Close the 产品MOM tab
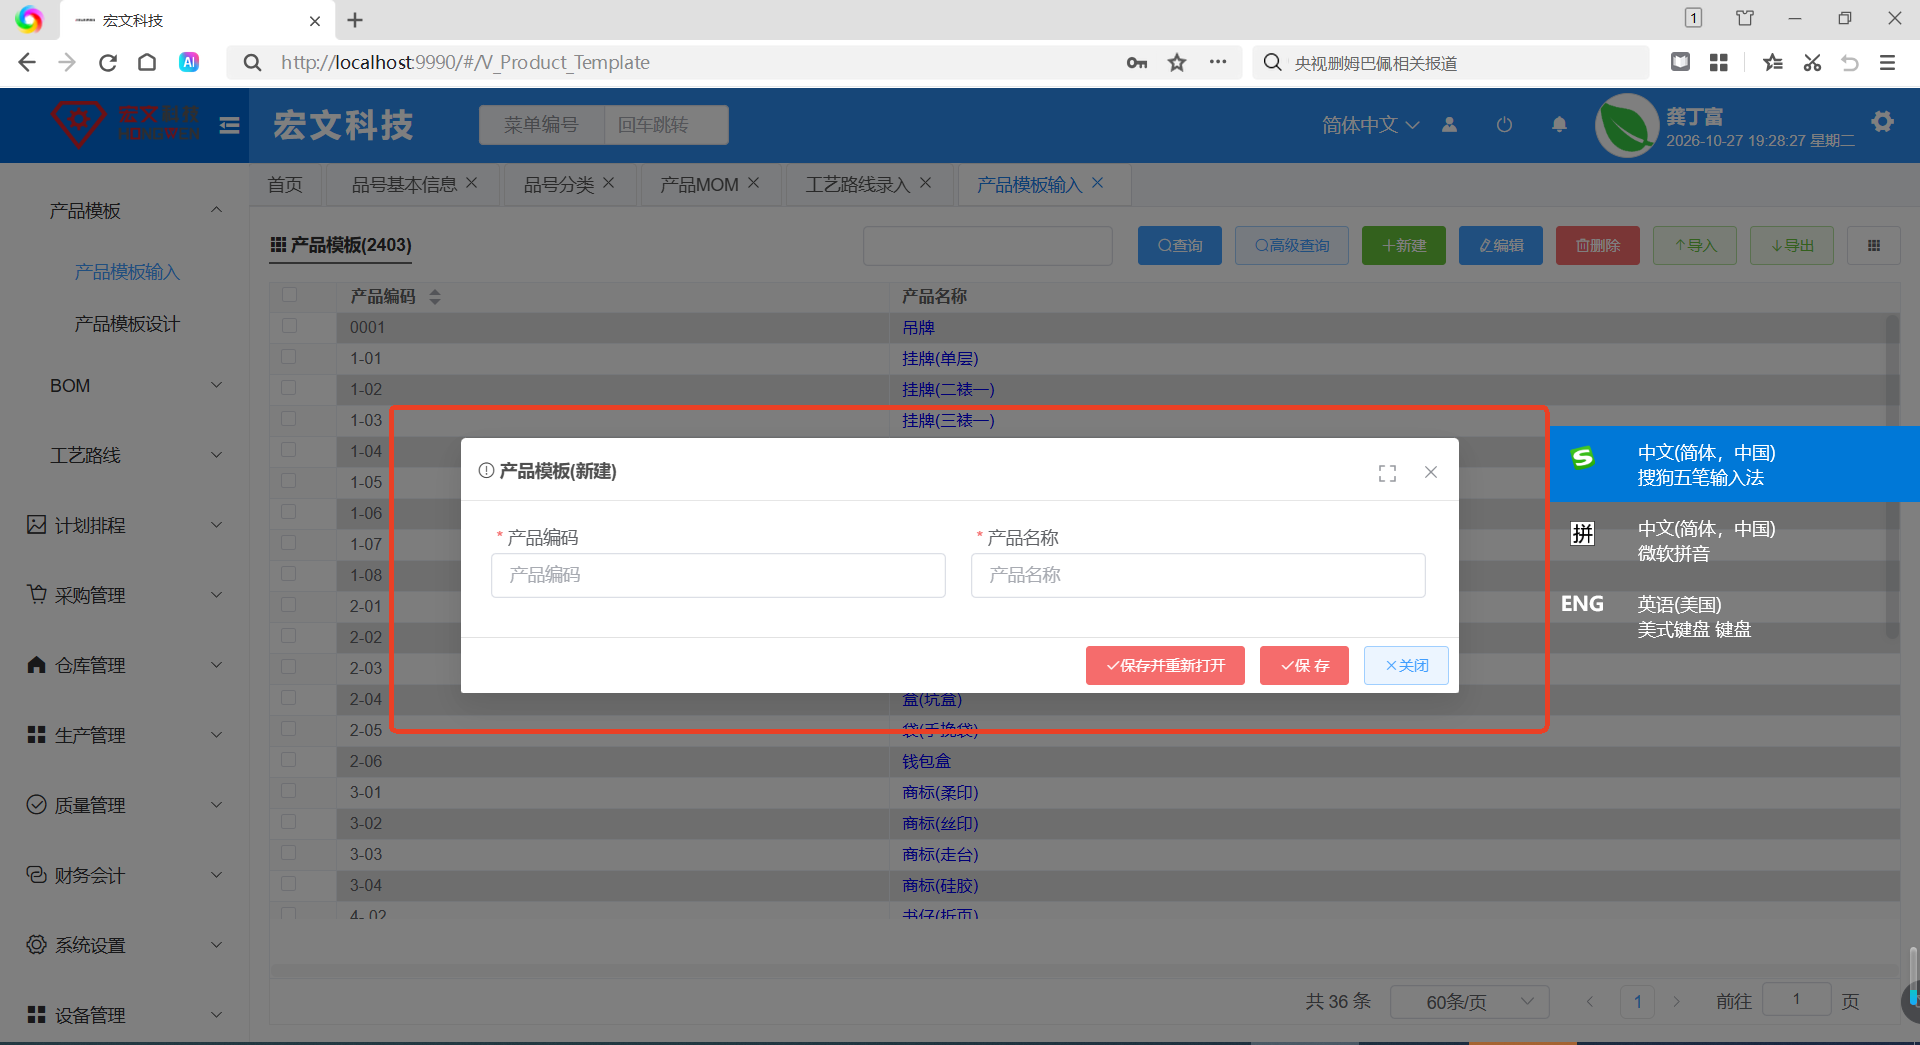Screen dimensions: 1920x1045 (754, 183)
